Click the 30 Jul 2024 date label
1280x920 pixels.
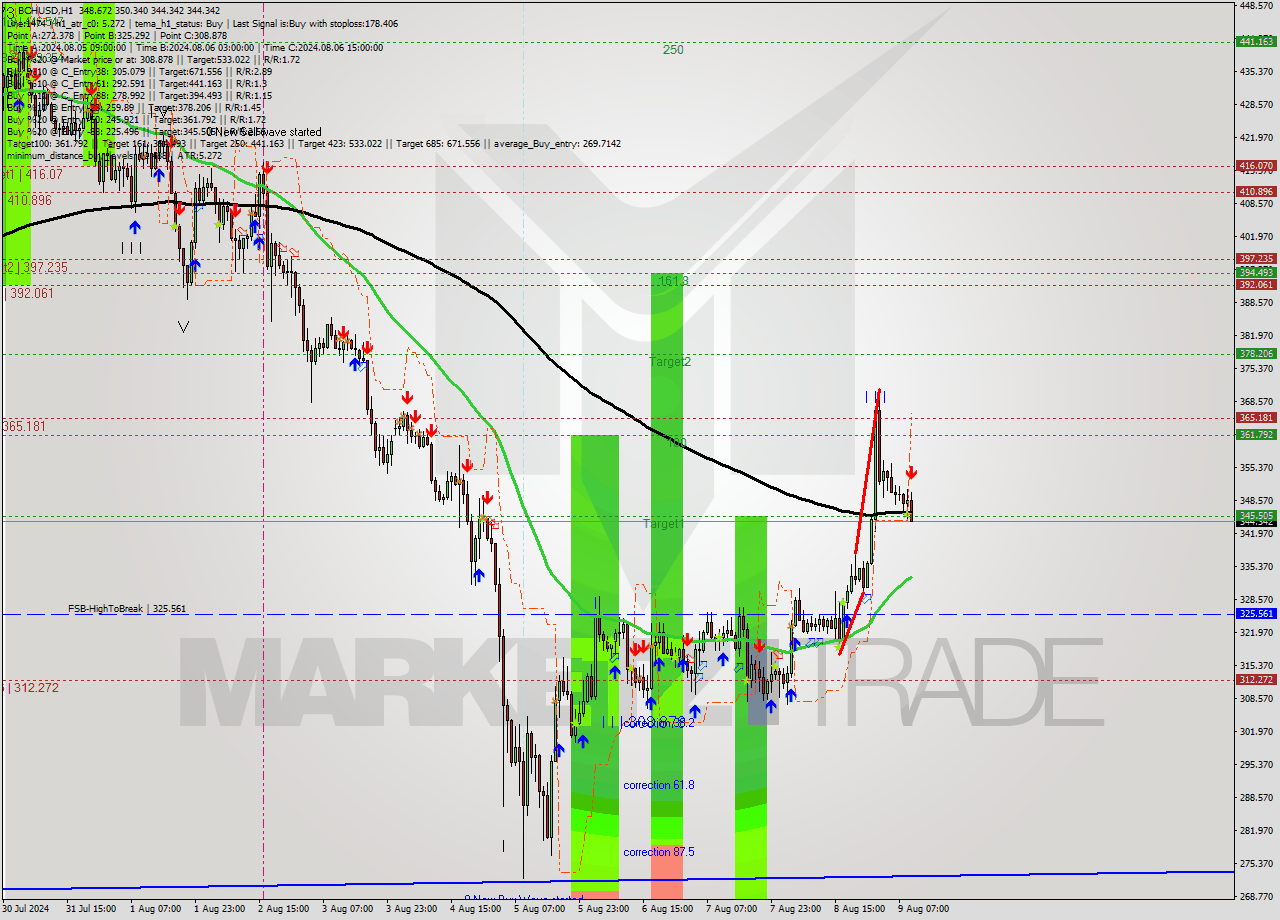(x=25, y=909)
